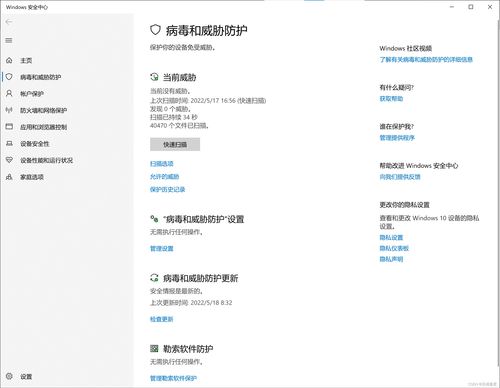Click the '40470 个文件已扫描' text
500x388 pixels.
(179, 126)
